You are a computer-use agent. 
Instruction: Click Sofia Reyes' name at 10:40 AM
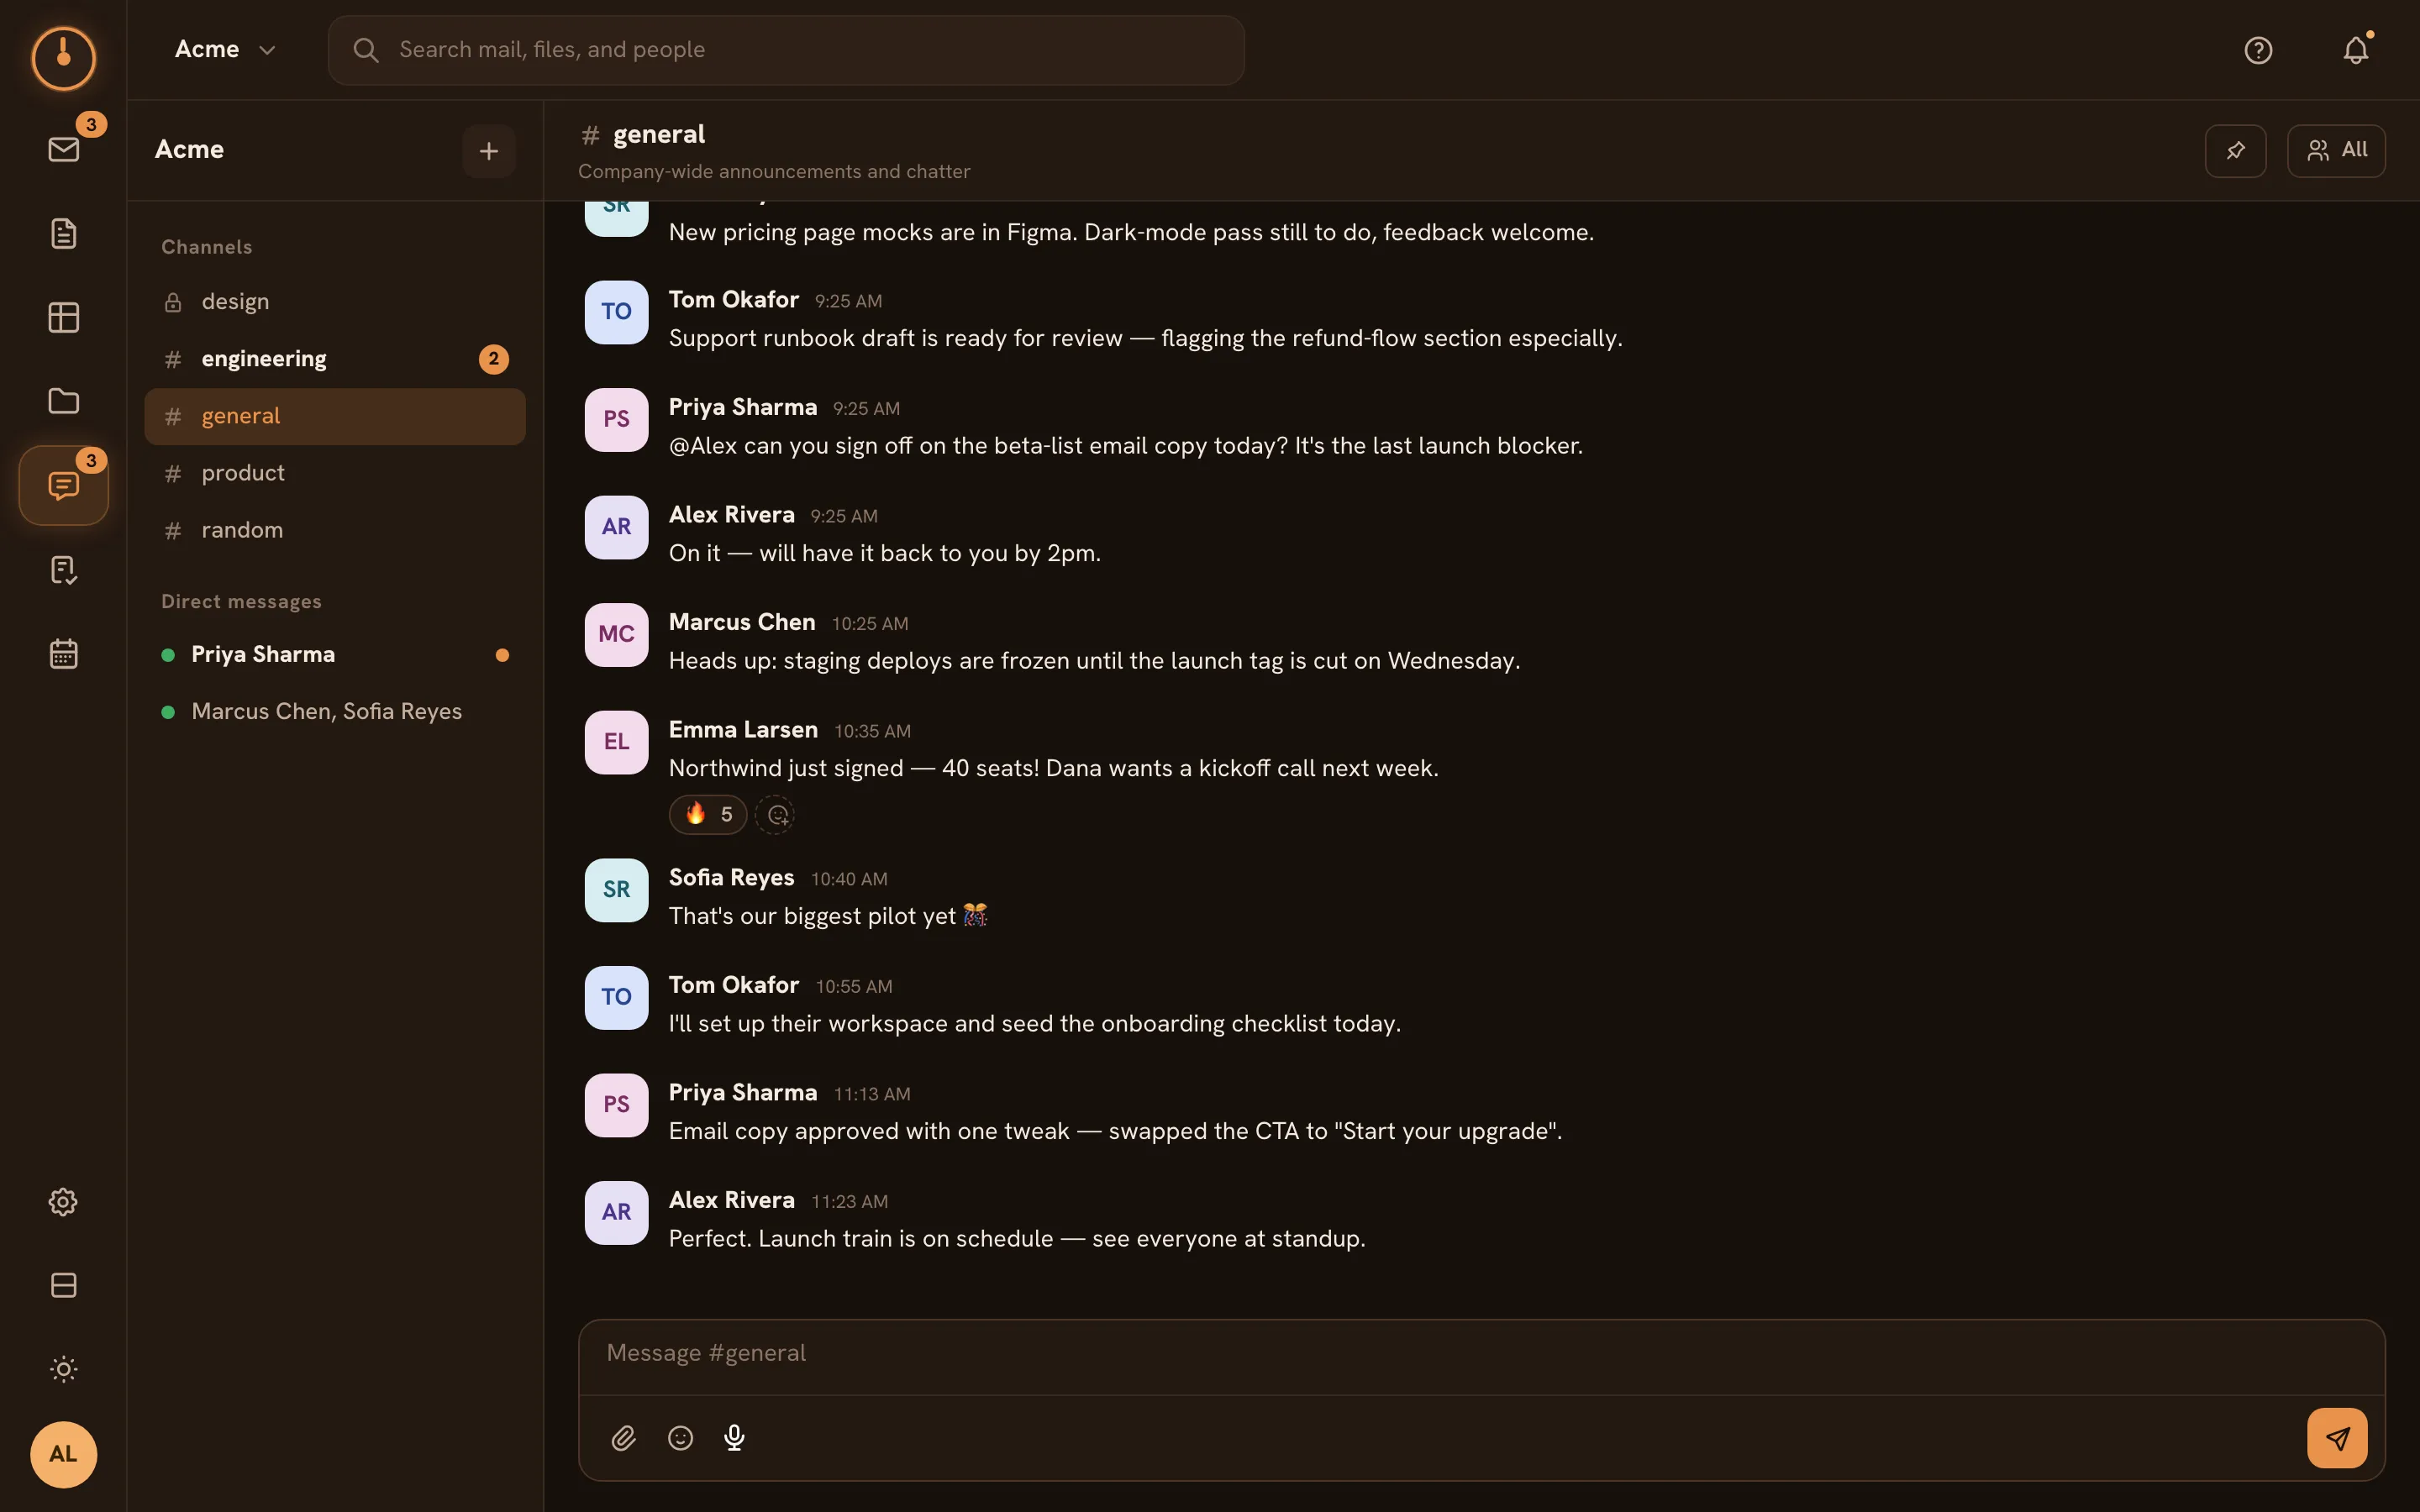click(731, 877)
